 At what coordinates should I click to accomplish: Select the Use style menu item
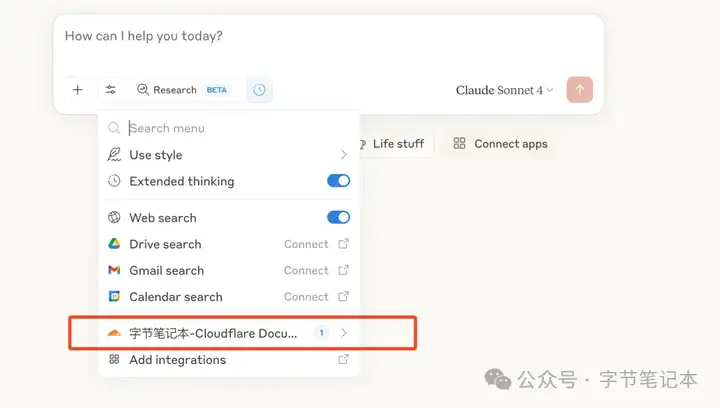(x=229, y=155)
